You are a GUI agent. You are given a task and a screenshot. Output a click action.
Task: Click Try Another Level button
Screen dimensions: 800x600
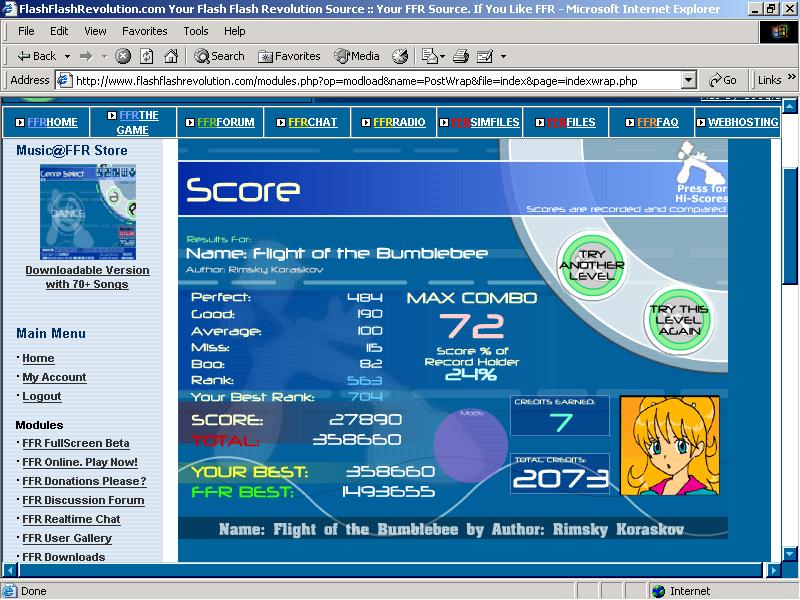click(592, 265)
